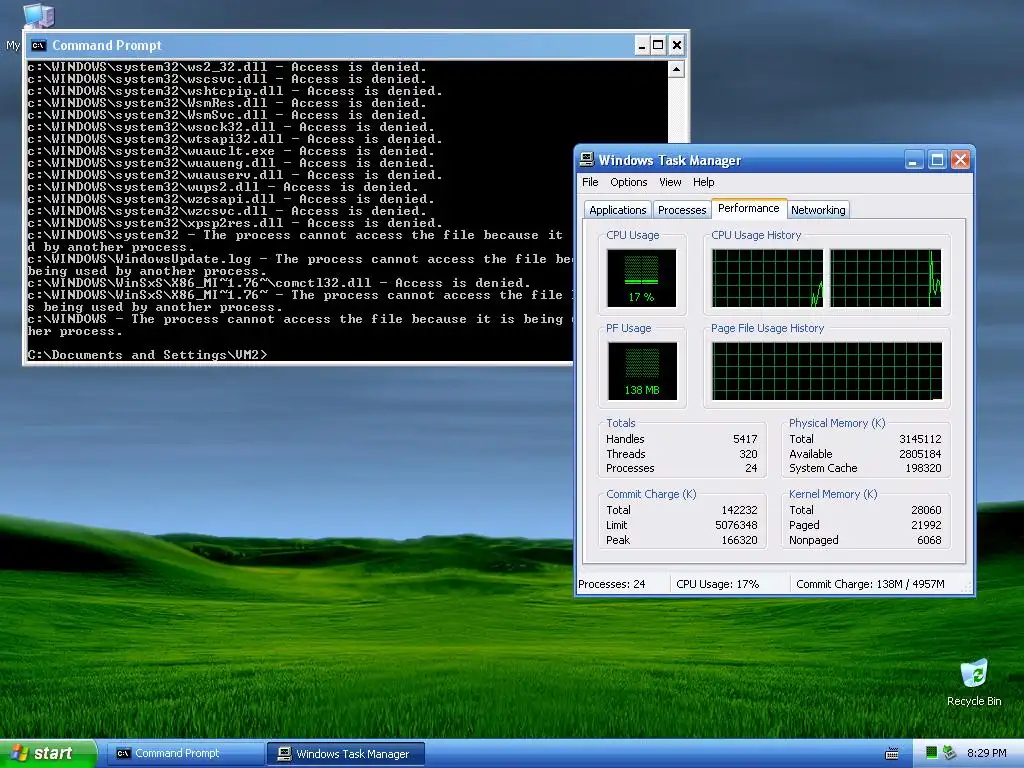Click the CPU Usage 17 % gauge
The image size is (1024, 768).
[641, 278]
